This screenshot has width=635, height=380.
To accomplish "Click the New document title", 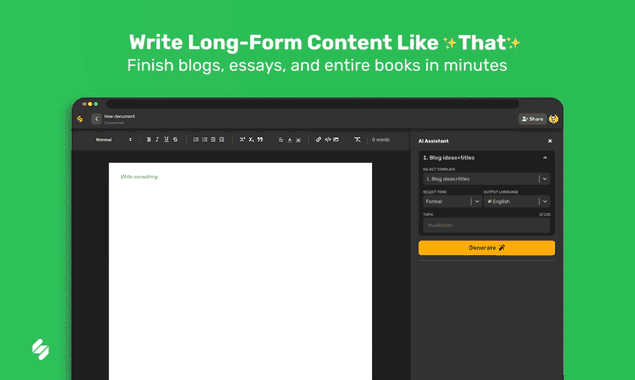I will pyautogui.click(x=119, y=116).
